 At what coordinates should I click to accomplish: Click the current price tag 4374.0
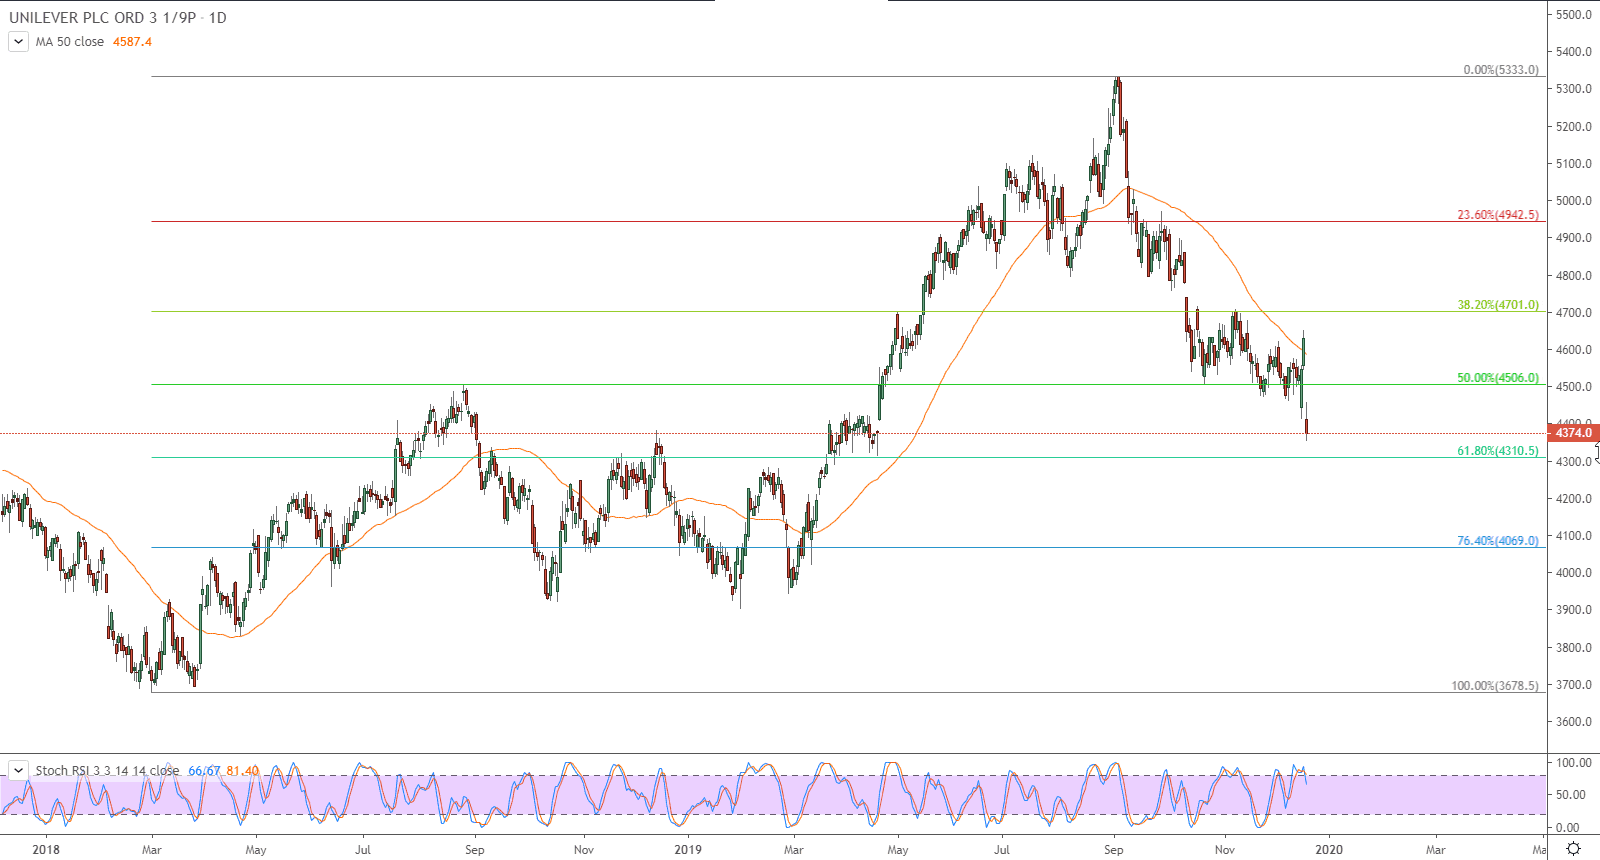1573,433
